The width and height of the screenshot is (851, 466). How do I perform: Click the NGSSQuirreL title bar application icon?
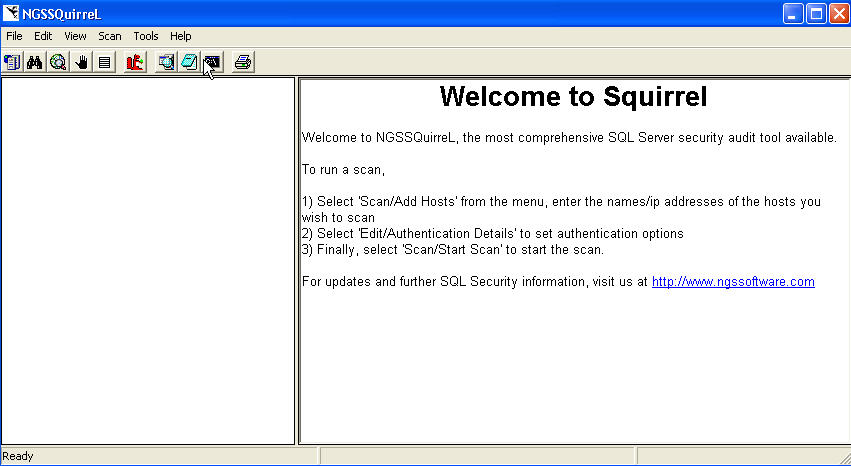(x=11, y=13)
